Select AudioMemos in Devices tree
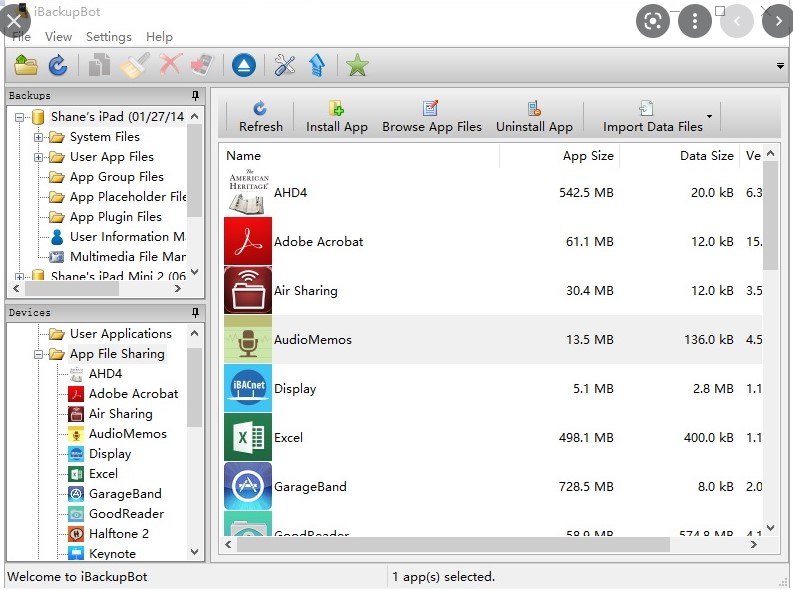 click(127, 434)
